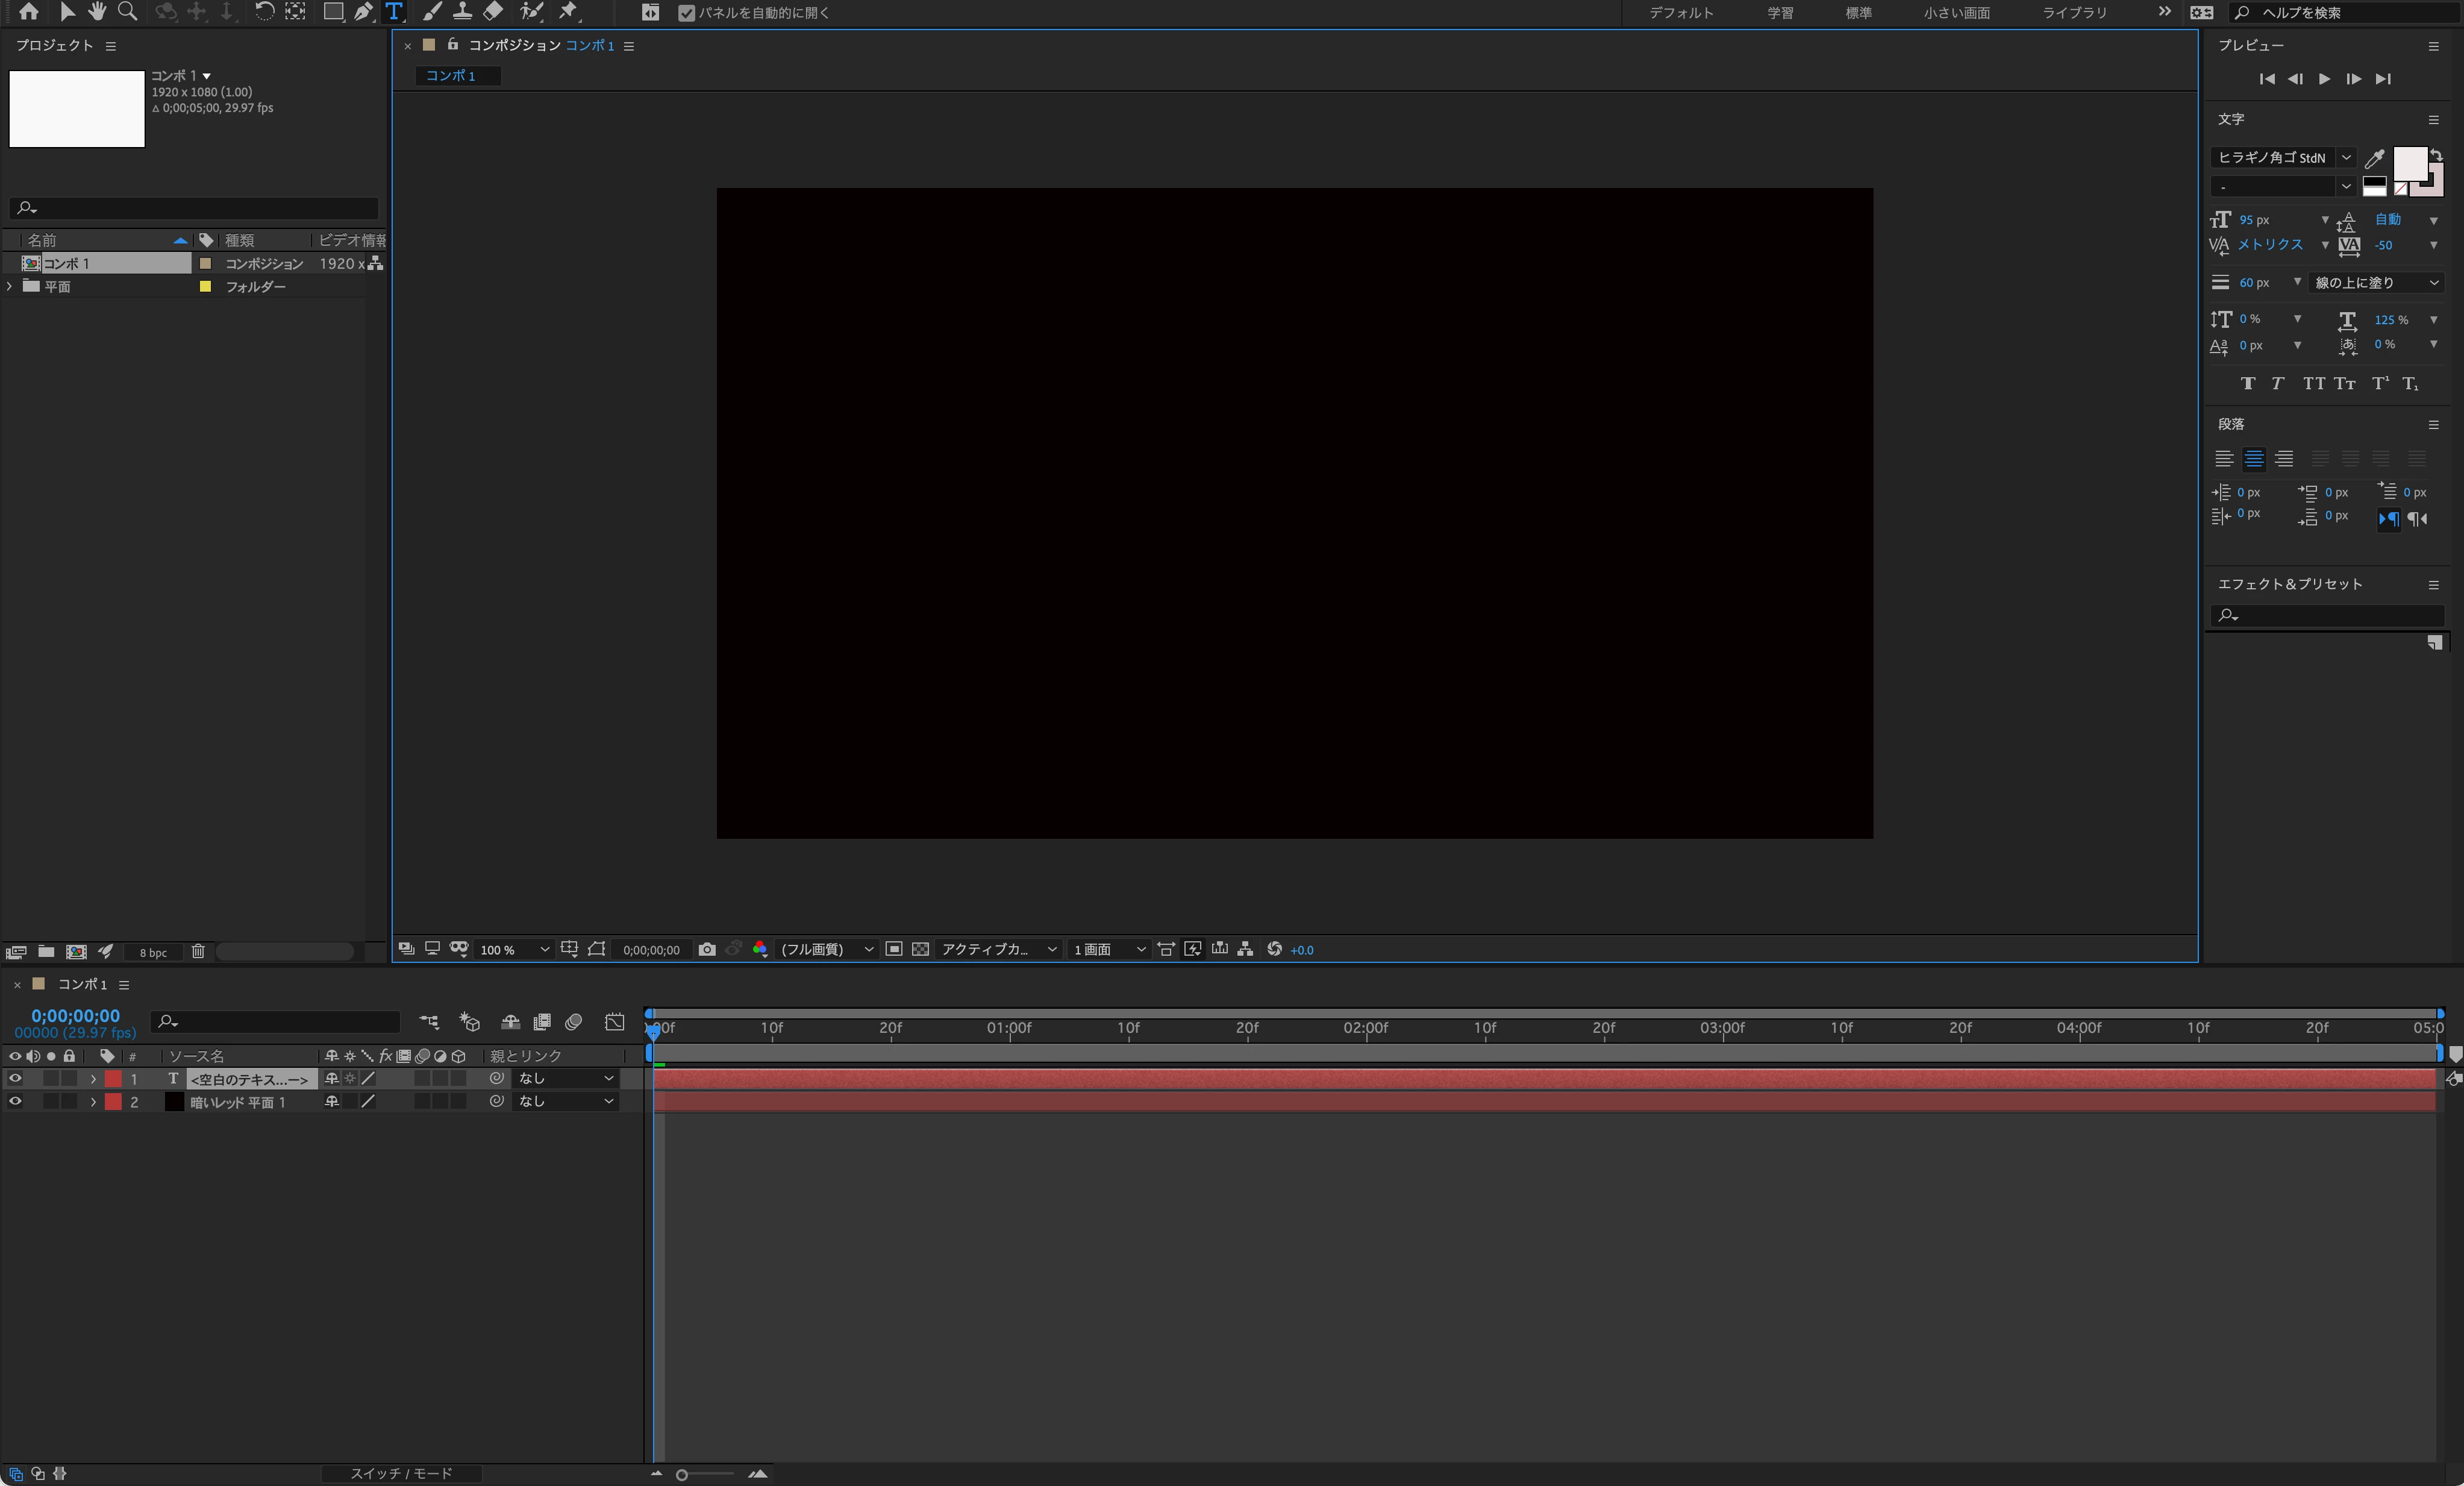Select the Pen tool in toolbar

(x=363, y=12)
